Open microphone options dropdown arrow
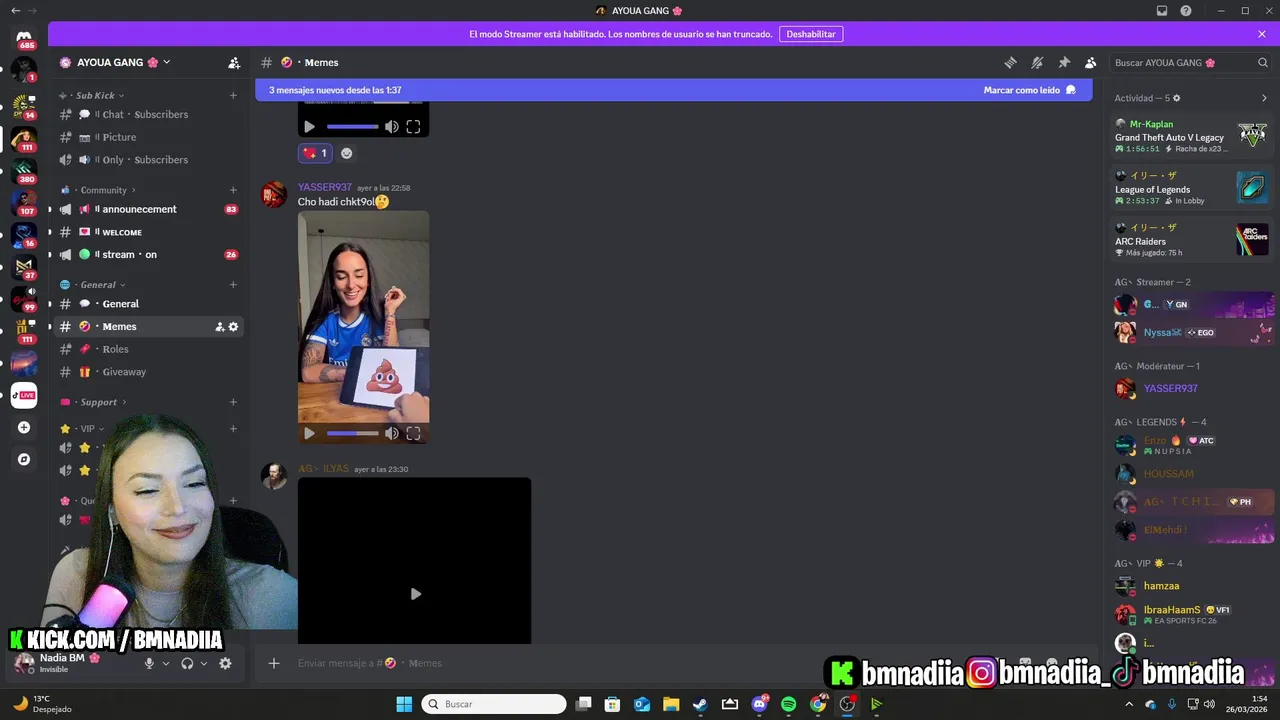Screen dimensions: 1280x720 click(x=166, y=663)
